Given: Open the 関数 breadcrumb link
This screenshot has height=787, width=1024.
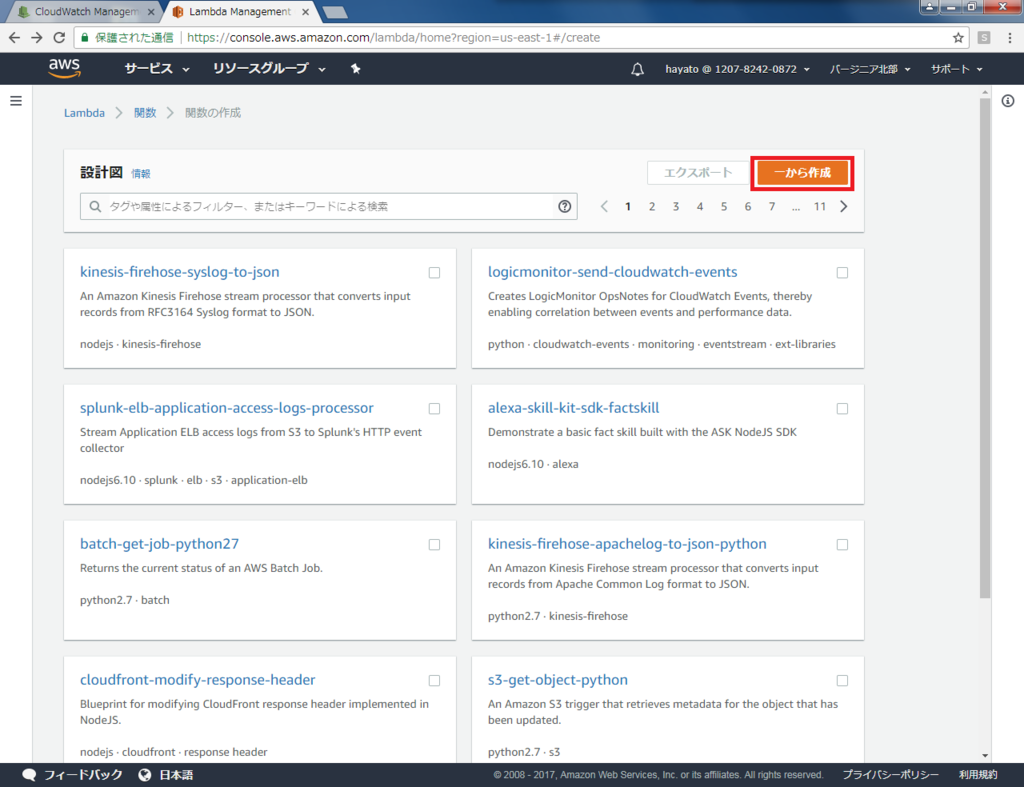Looking at the screenshot, I should 145,113.
